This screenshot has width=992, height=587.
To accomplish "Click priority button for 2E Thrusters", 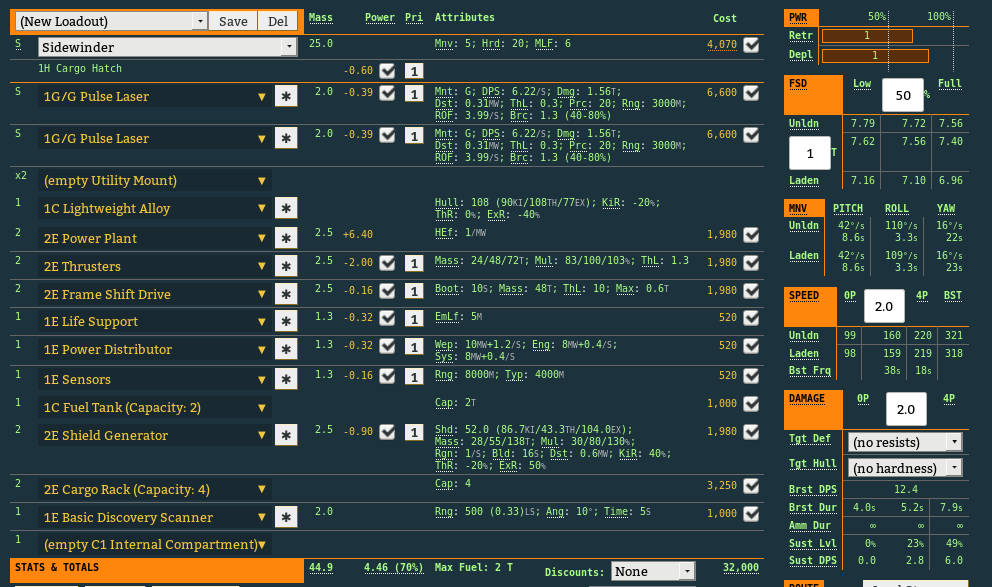I will (x=414, y=263).
